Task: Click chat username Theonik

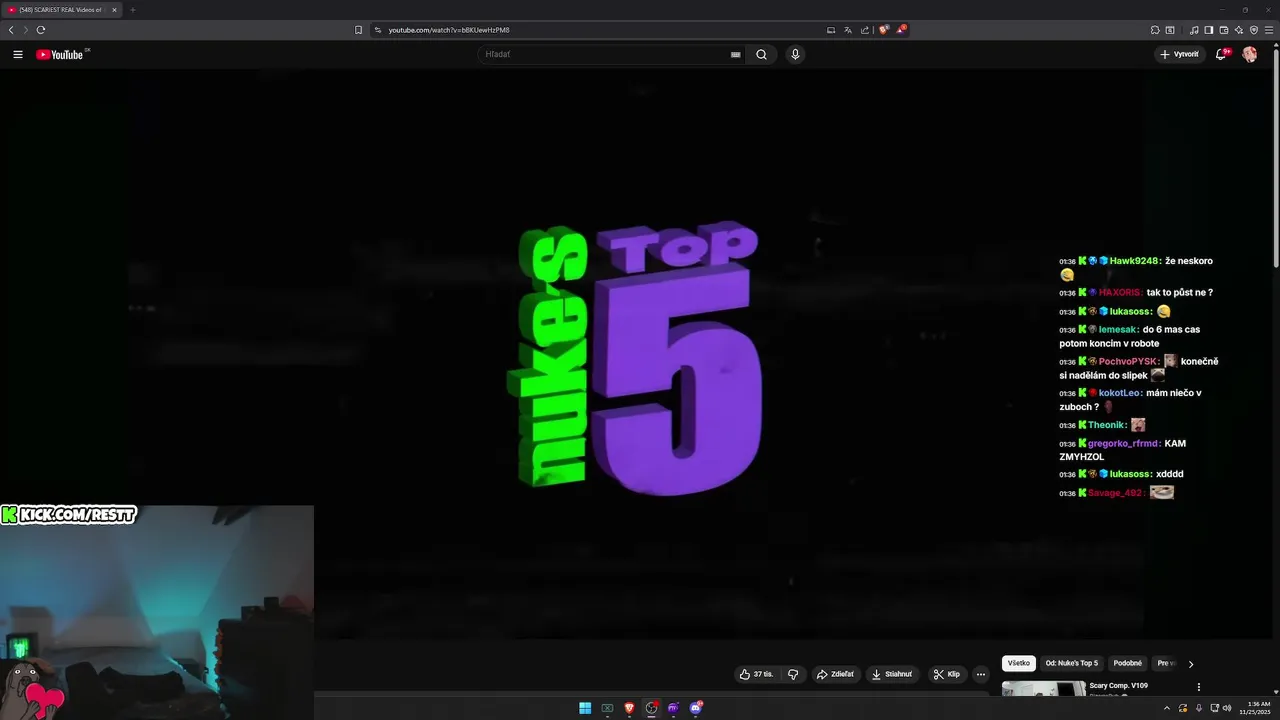Action: coord(1107,425)
